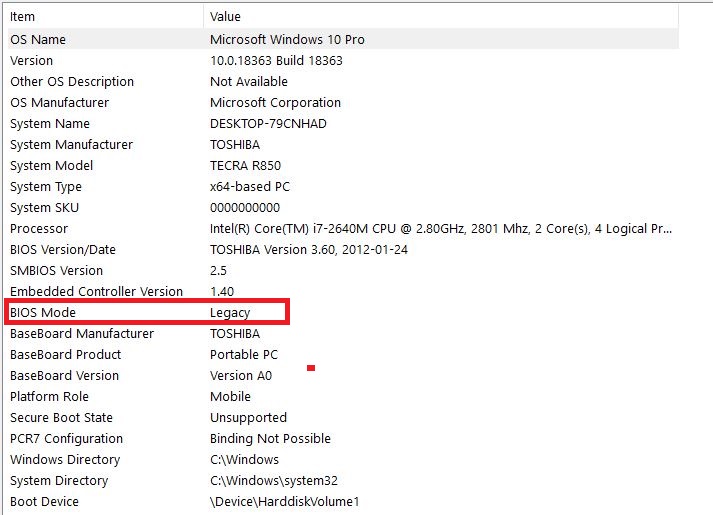Select the Version row
The height and width of the screenshot is (515, 713).
[x=343, y=60]
